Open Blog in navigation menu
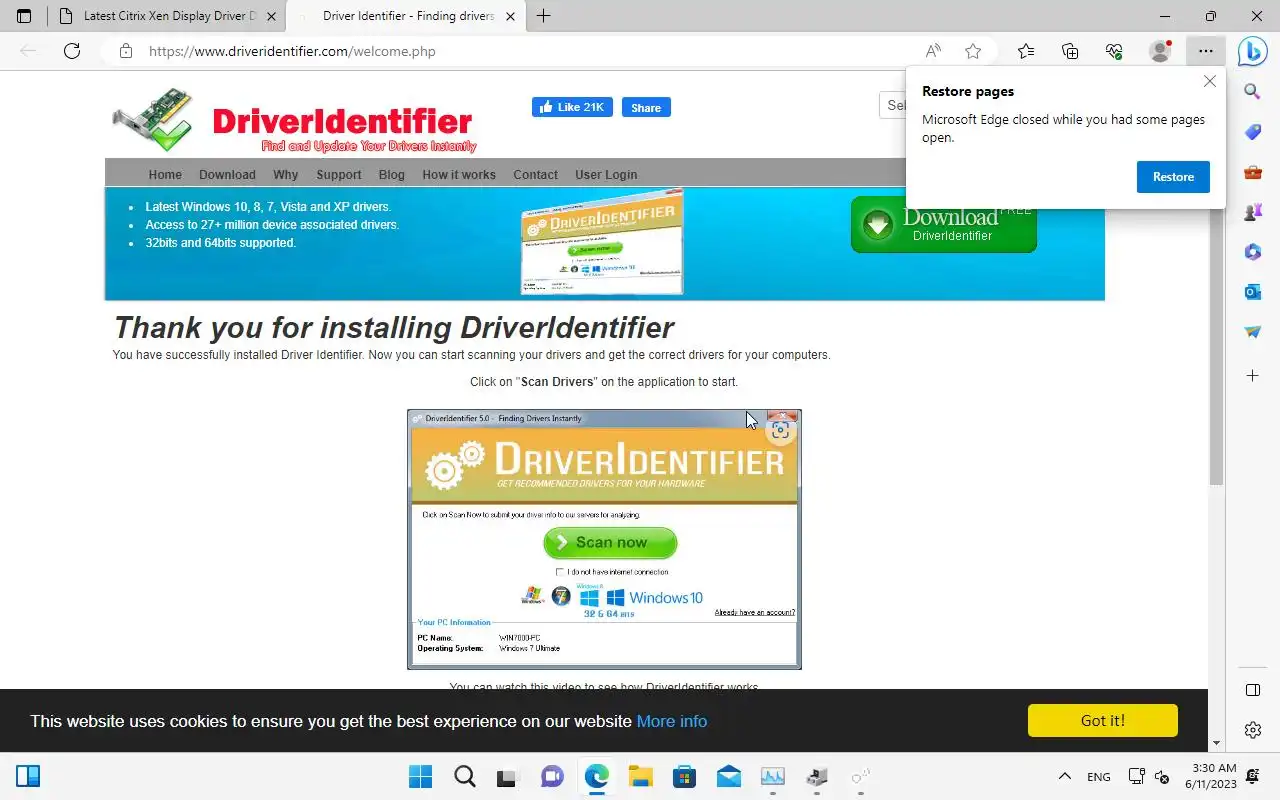Viewport: 1280px width, 800px height. point(392,175)
